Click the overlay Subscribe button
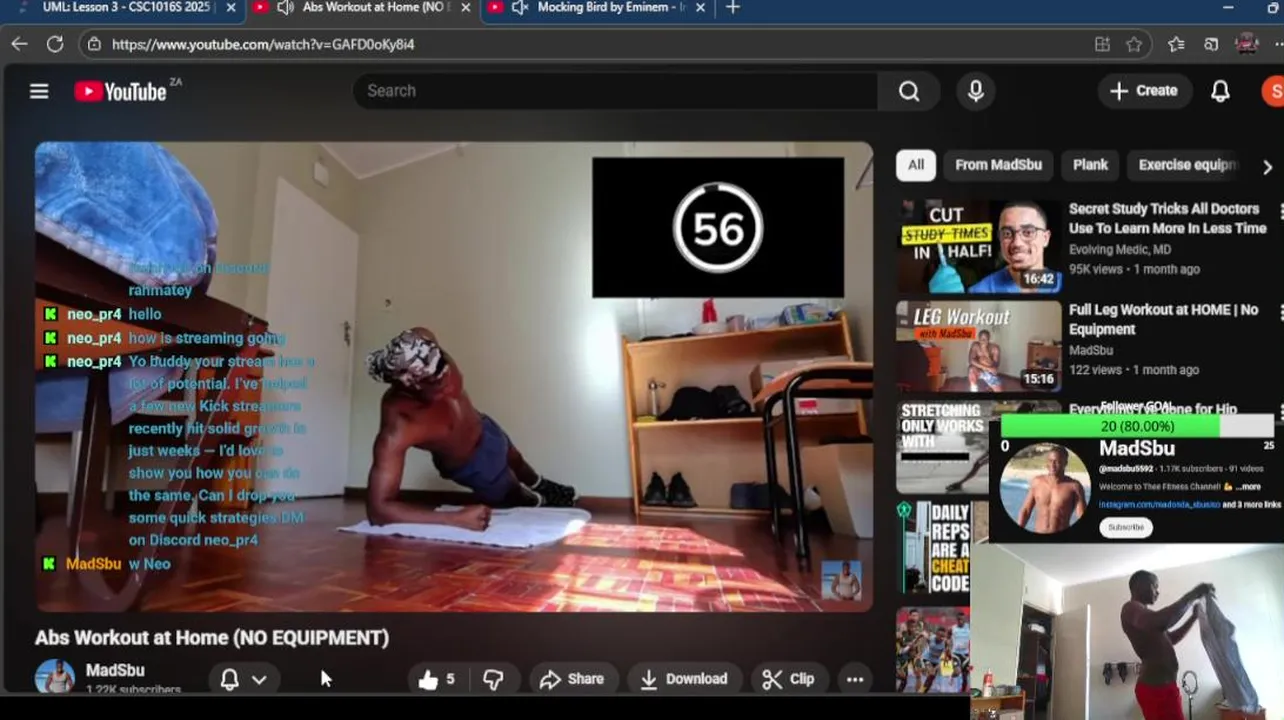 click(1125, 527)
